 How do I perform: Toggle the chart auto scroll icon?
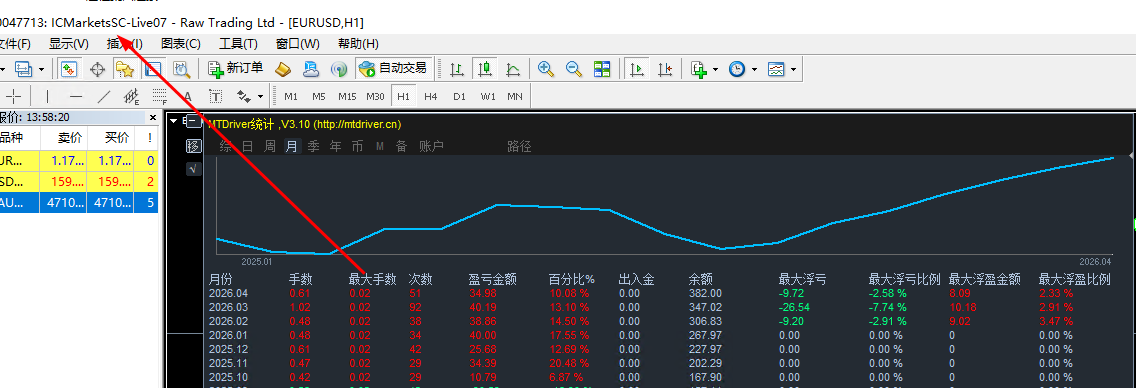point(637,69)
